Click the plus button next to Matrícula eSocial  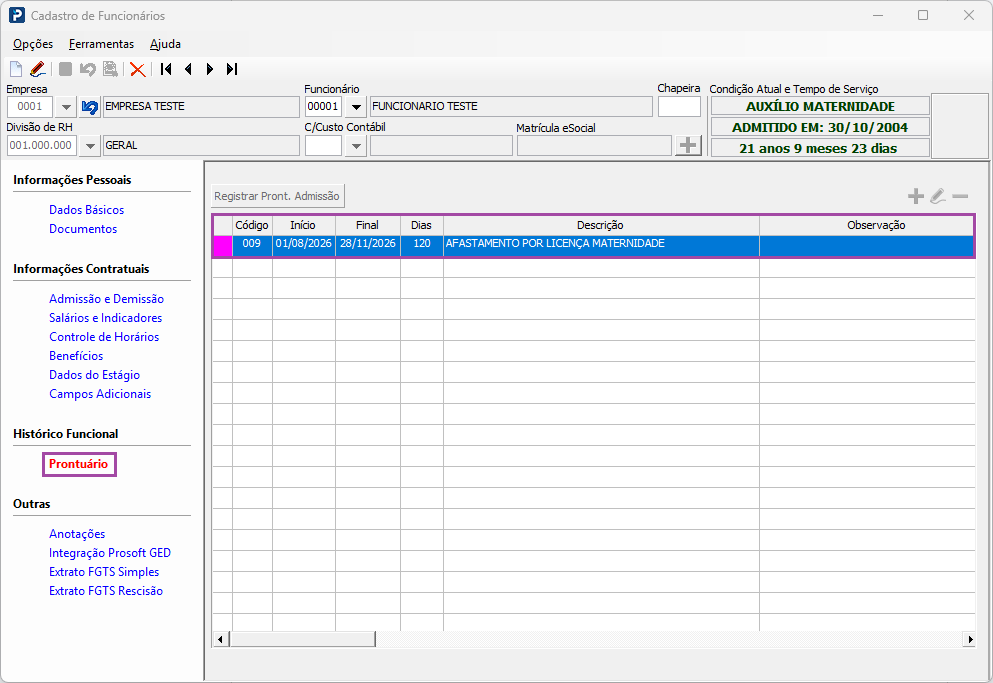(x=688, y=146)
